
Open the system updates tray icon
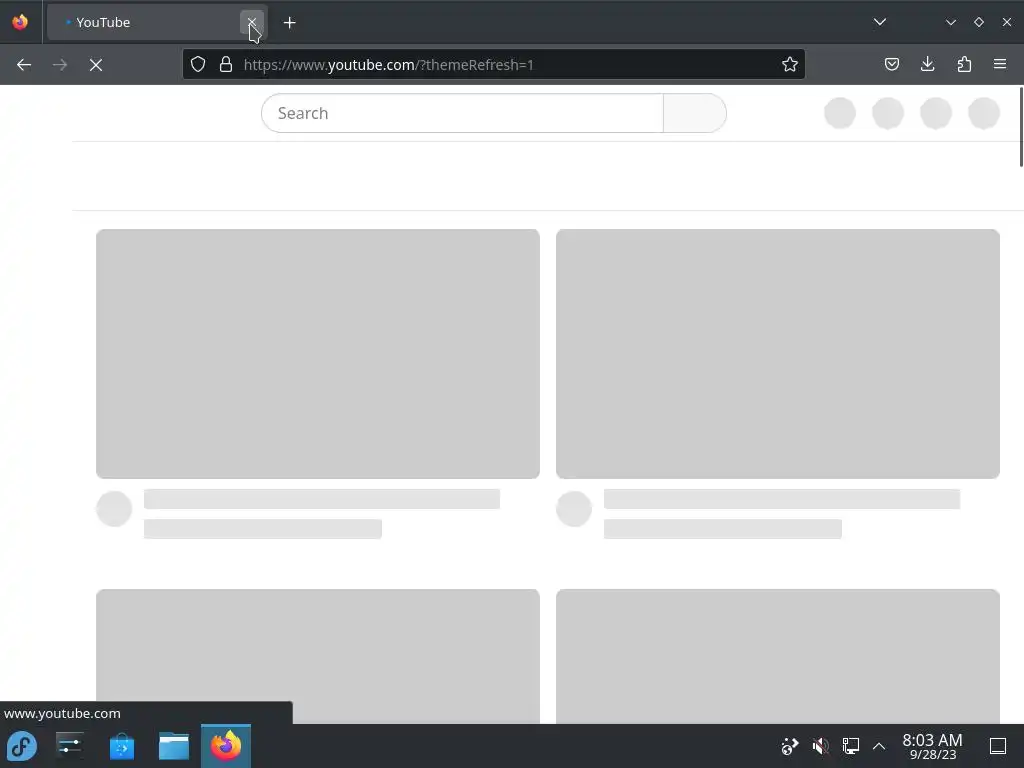[790, 746]
